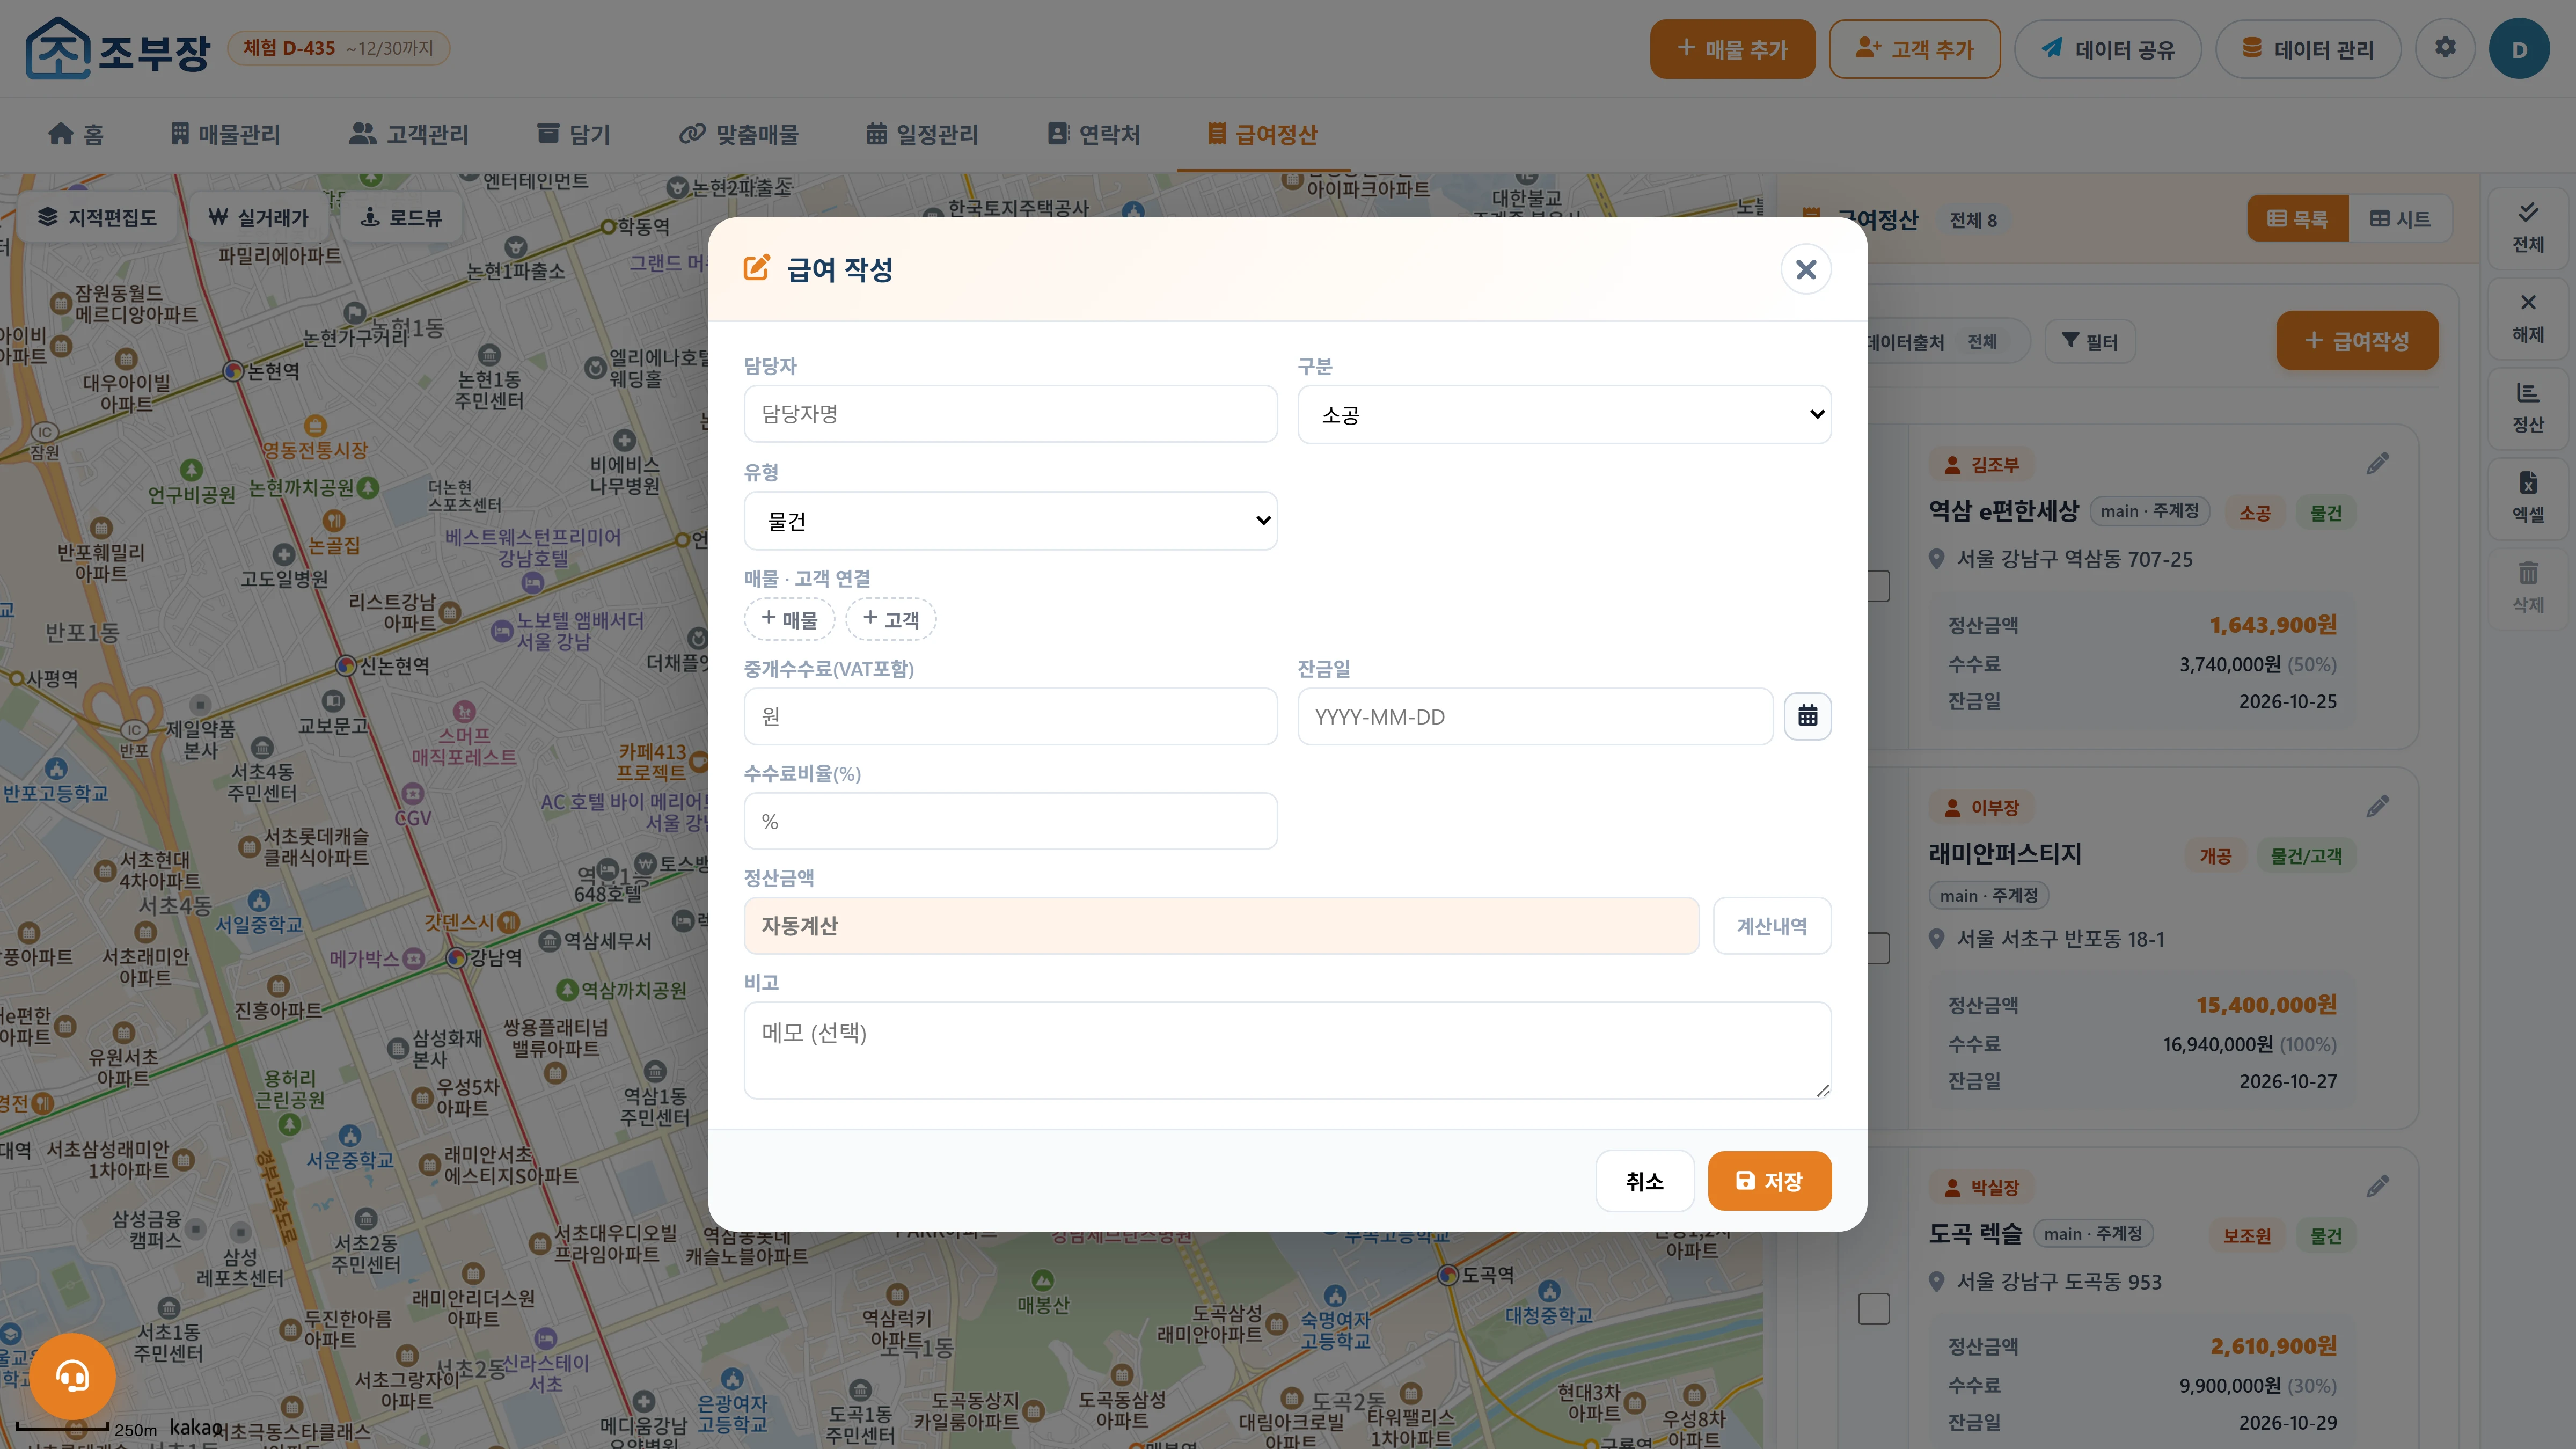Open the 필터 filter dropdown

[2090, 341]
